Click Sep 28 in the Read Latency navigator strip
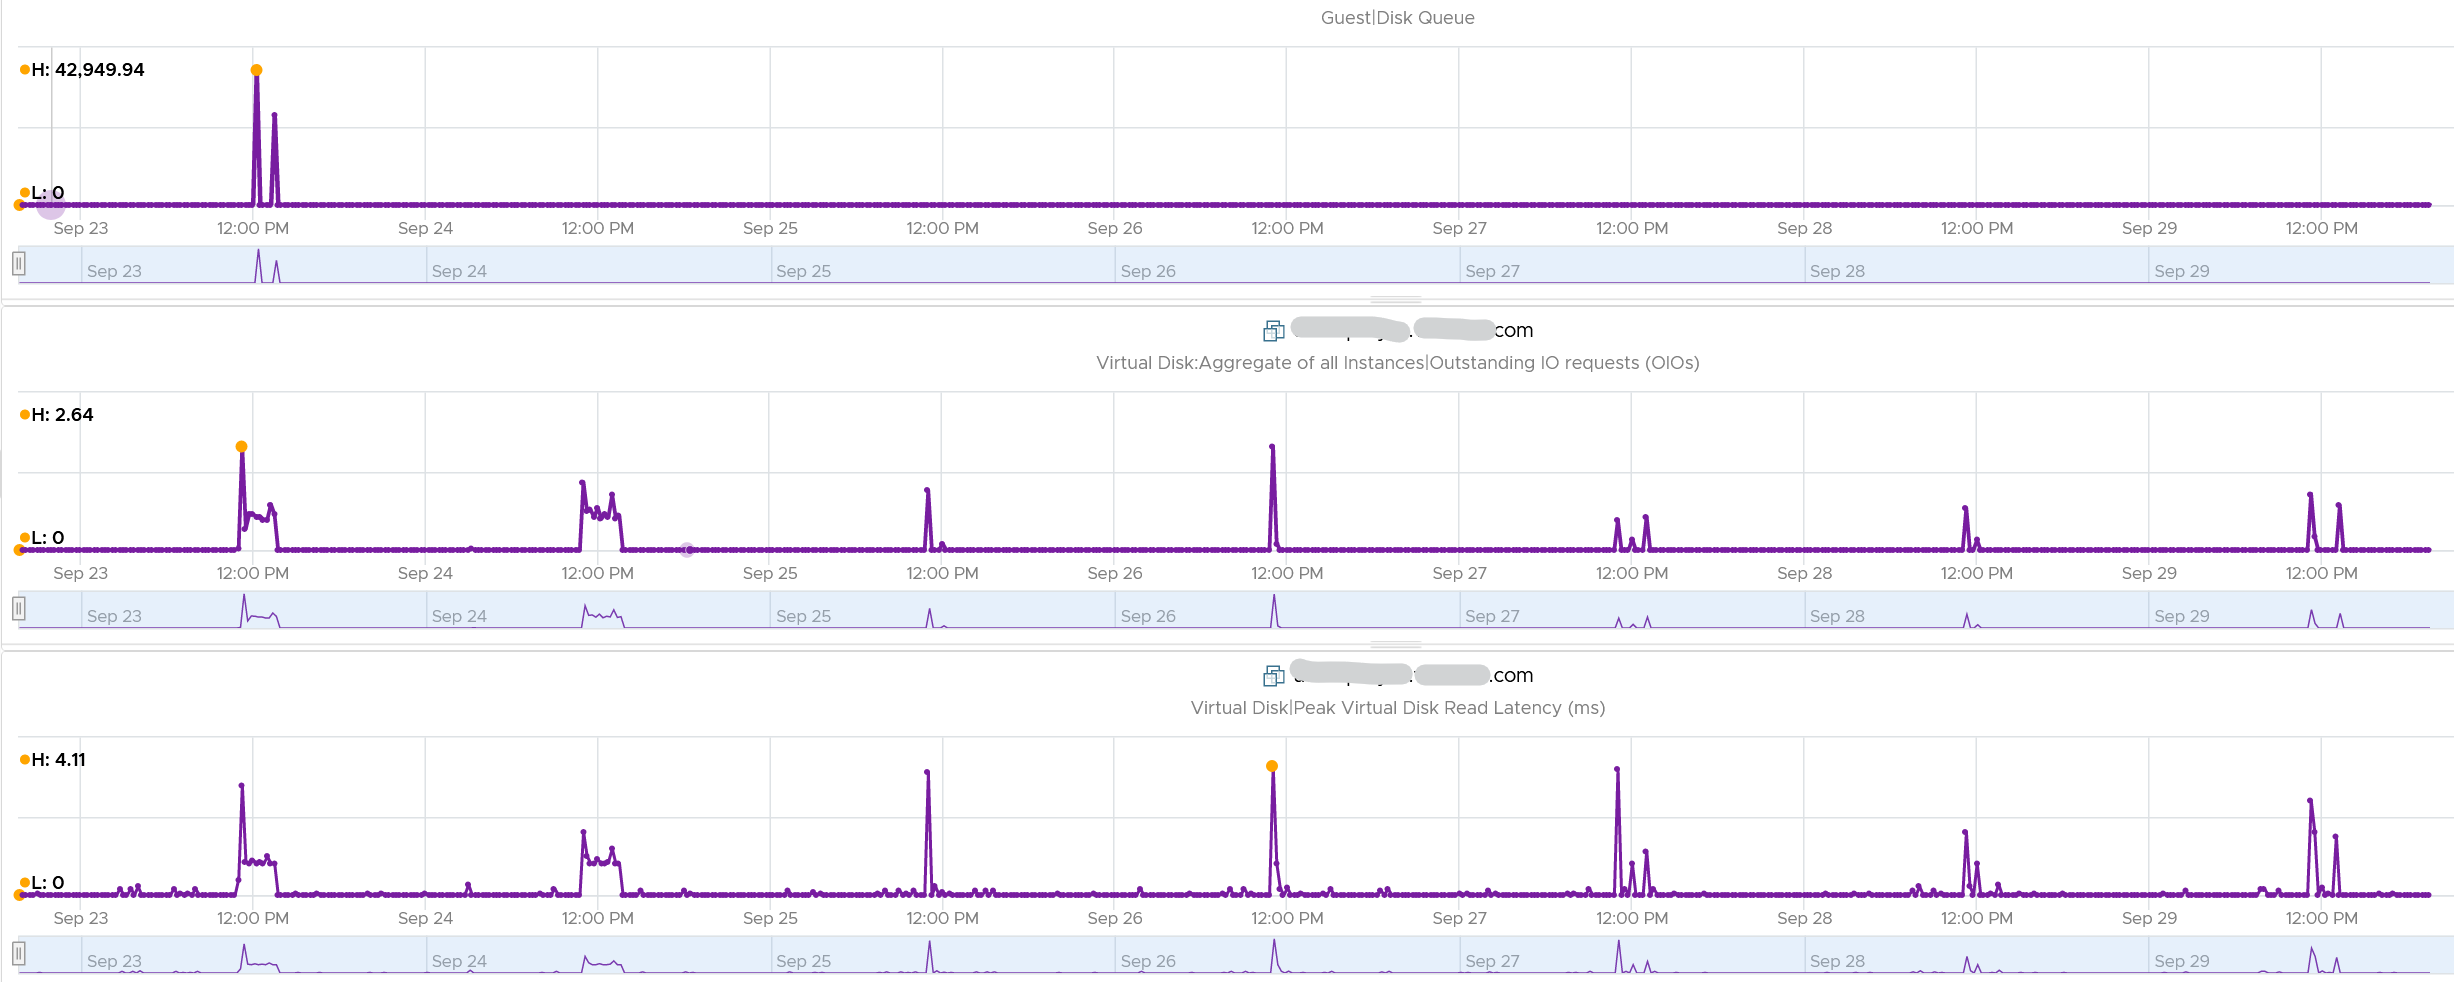The height and width of the screenshot is (982, 2454). 1837,961
